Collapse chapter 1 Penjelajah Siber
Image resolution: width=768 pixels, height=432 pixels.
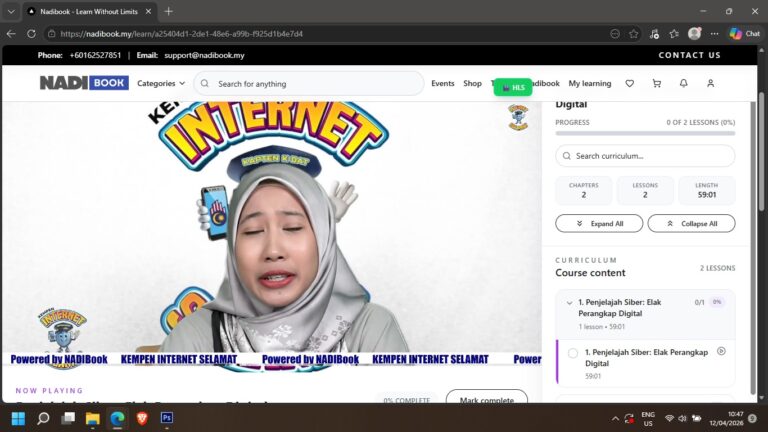pos(569,302)
